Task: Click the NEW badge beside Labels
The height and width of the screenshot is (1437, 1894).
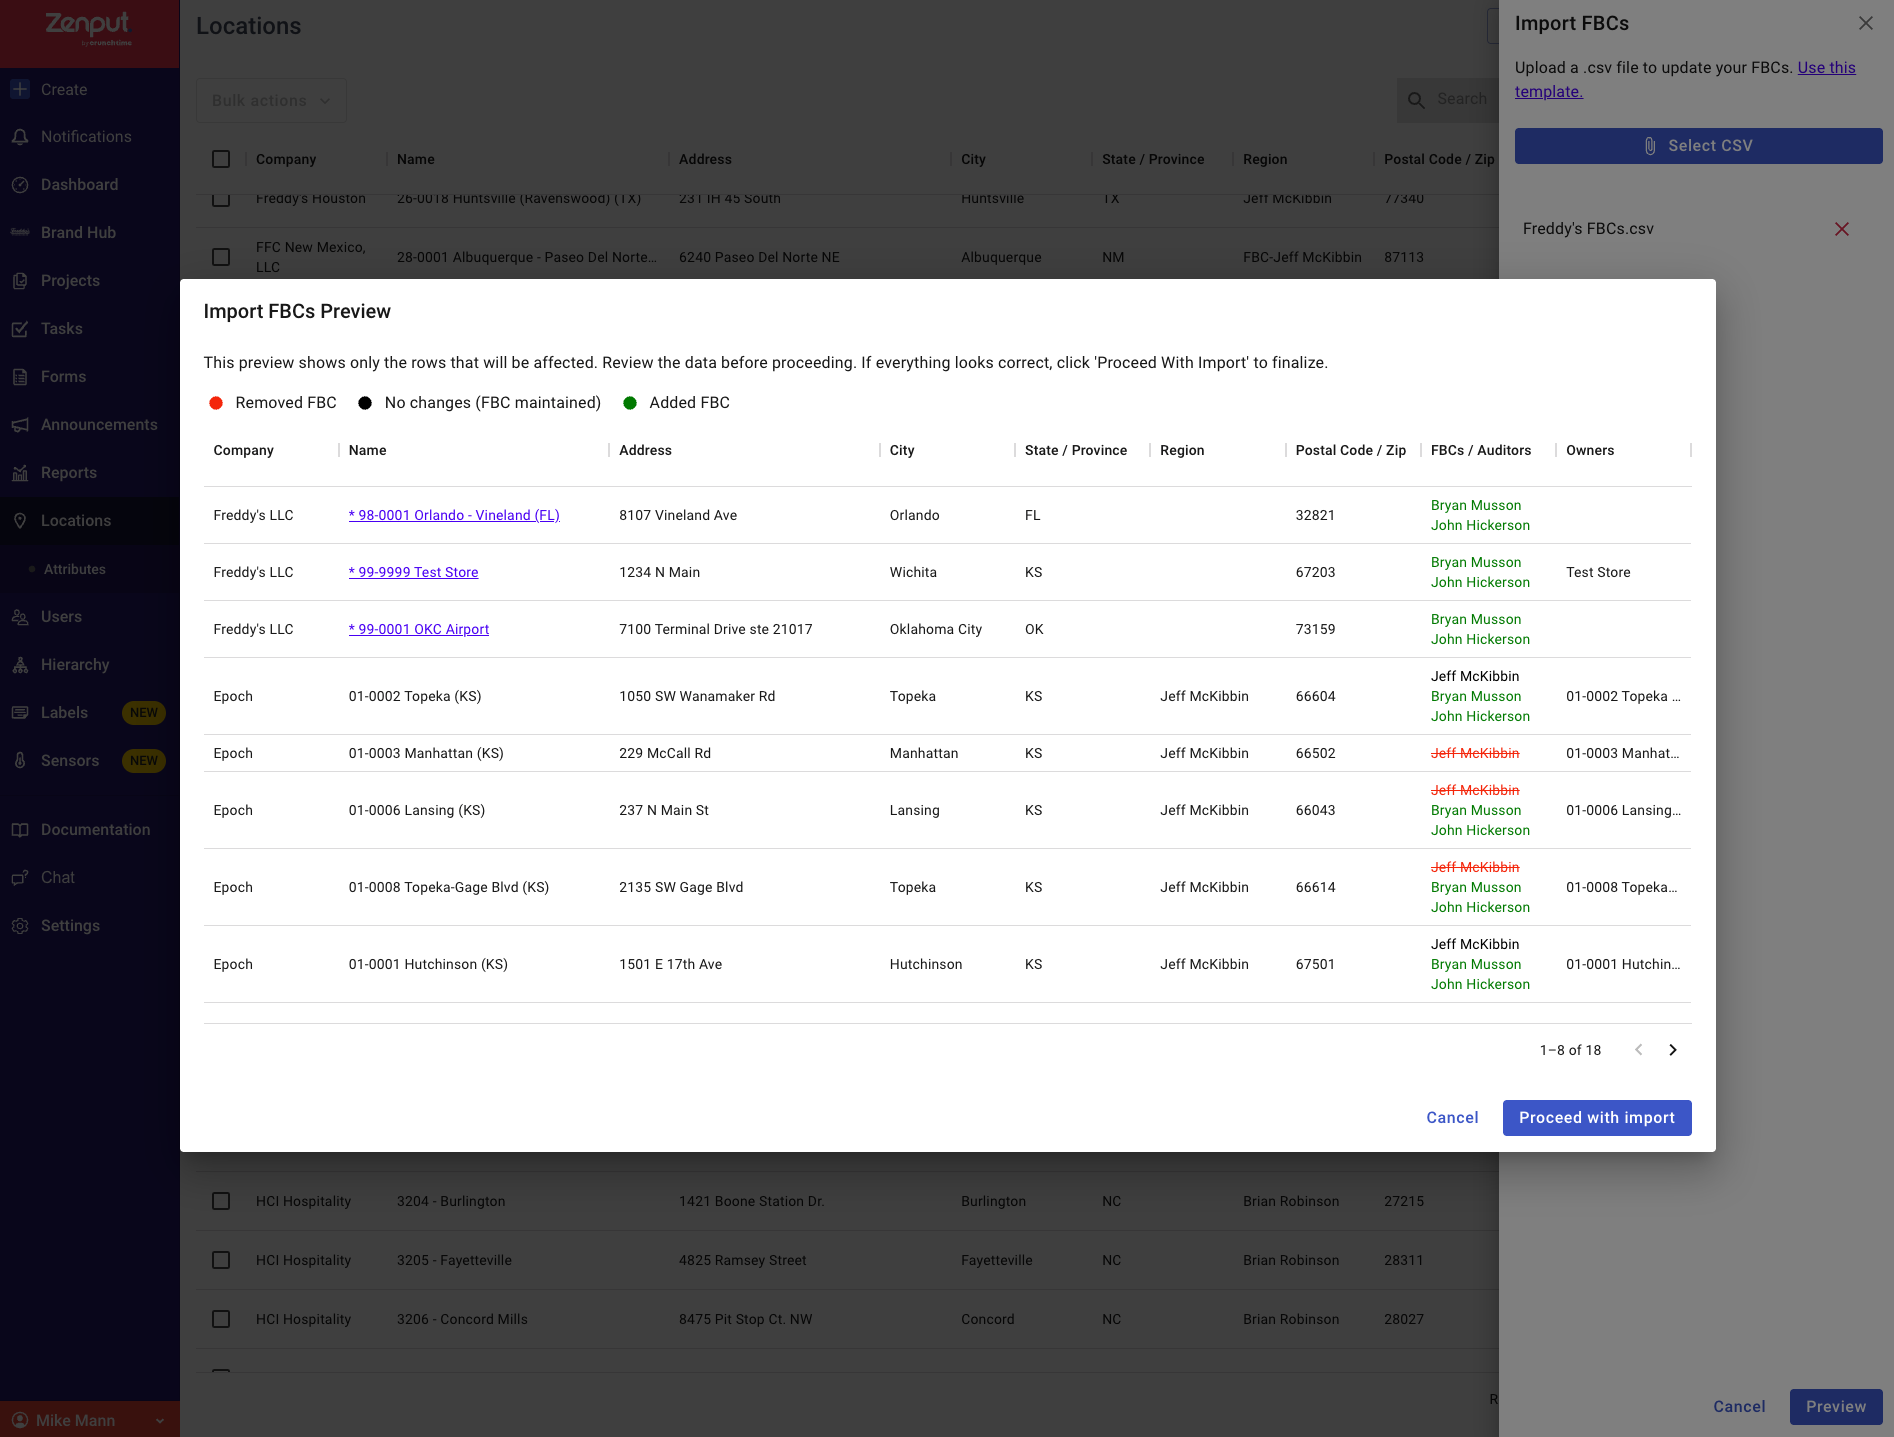Action: click(x=144, y=713)
